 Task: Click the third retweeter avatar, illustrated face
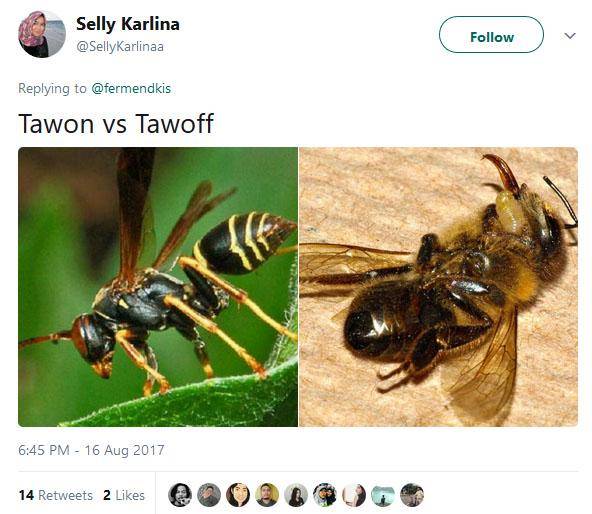238,495
